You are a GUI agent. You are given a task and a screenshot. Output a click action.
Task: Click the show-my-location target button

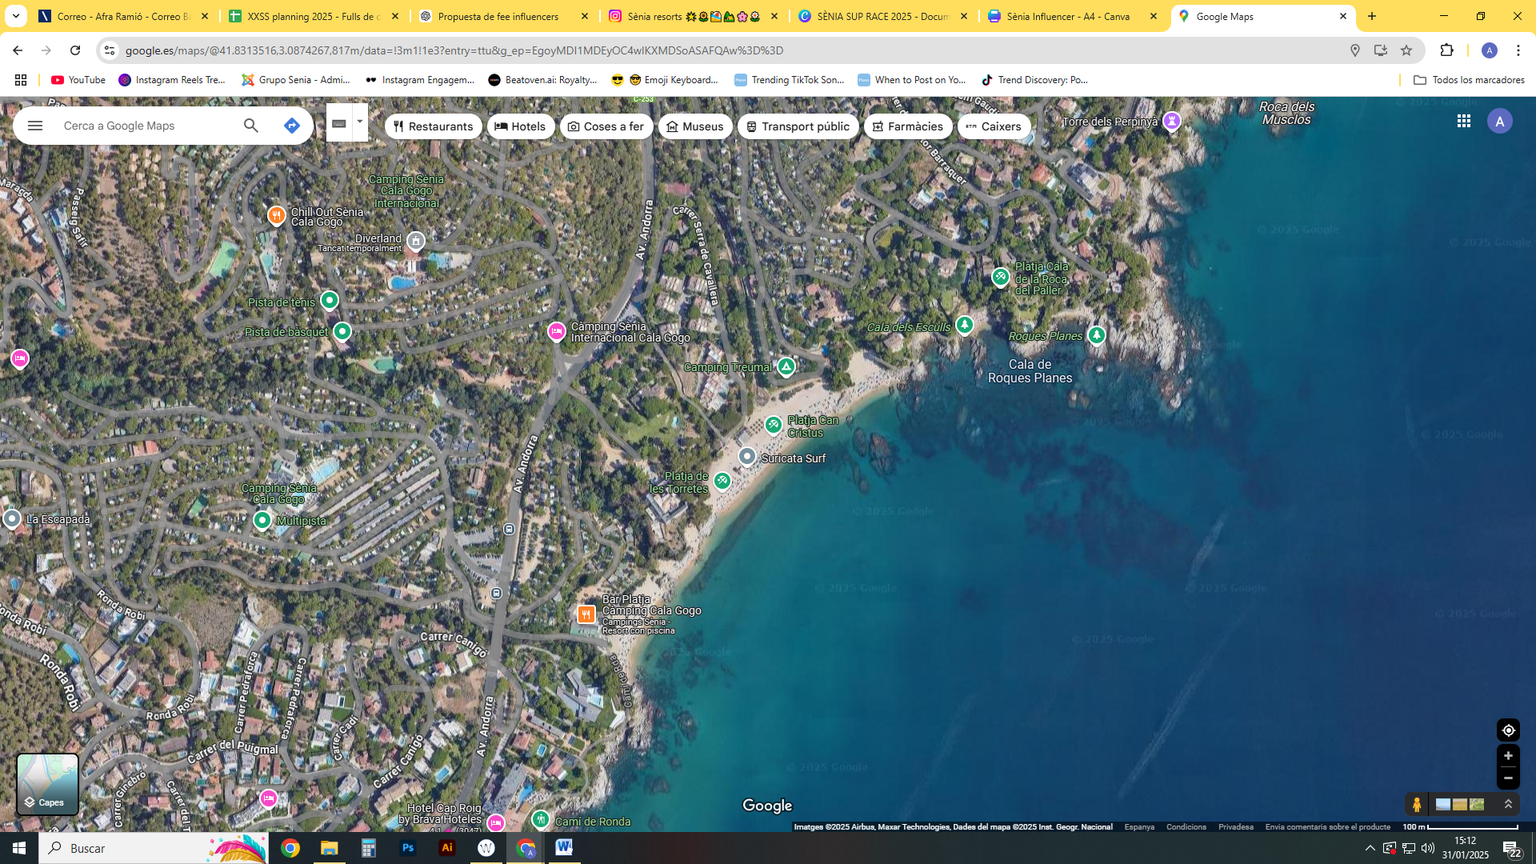[1508, 730]
